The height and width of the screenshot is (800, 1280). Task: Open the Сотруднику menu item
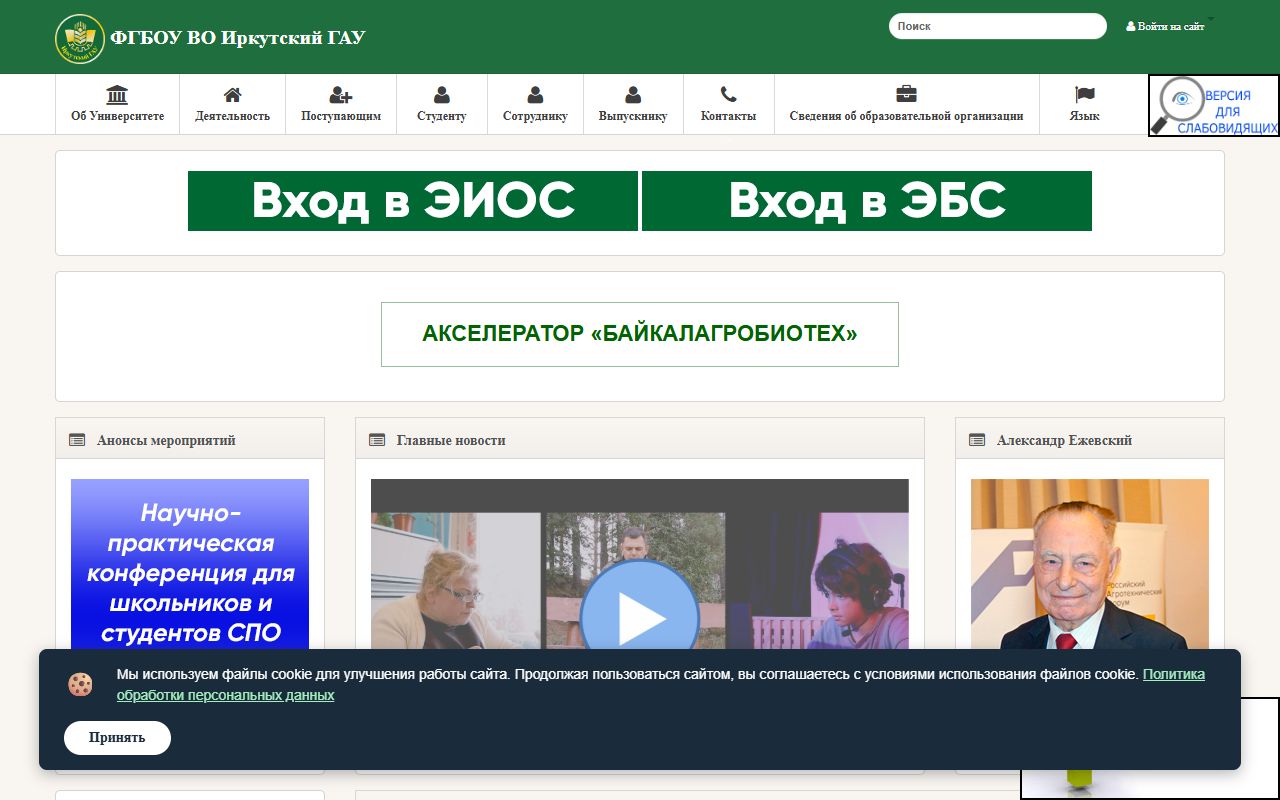[535, 104]
